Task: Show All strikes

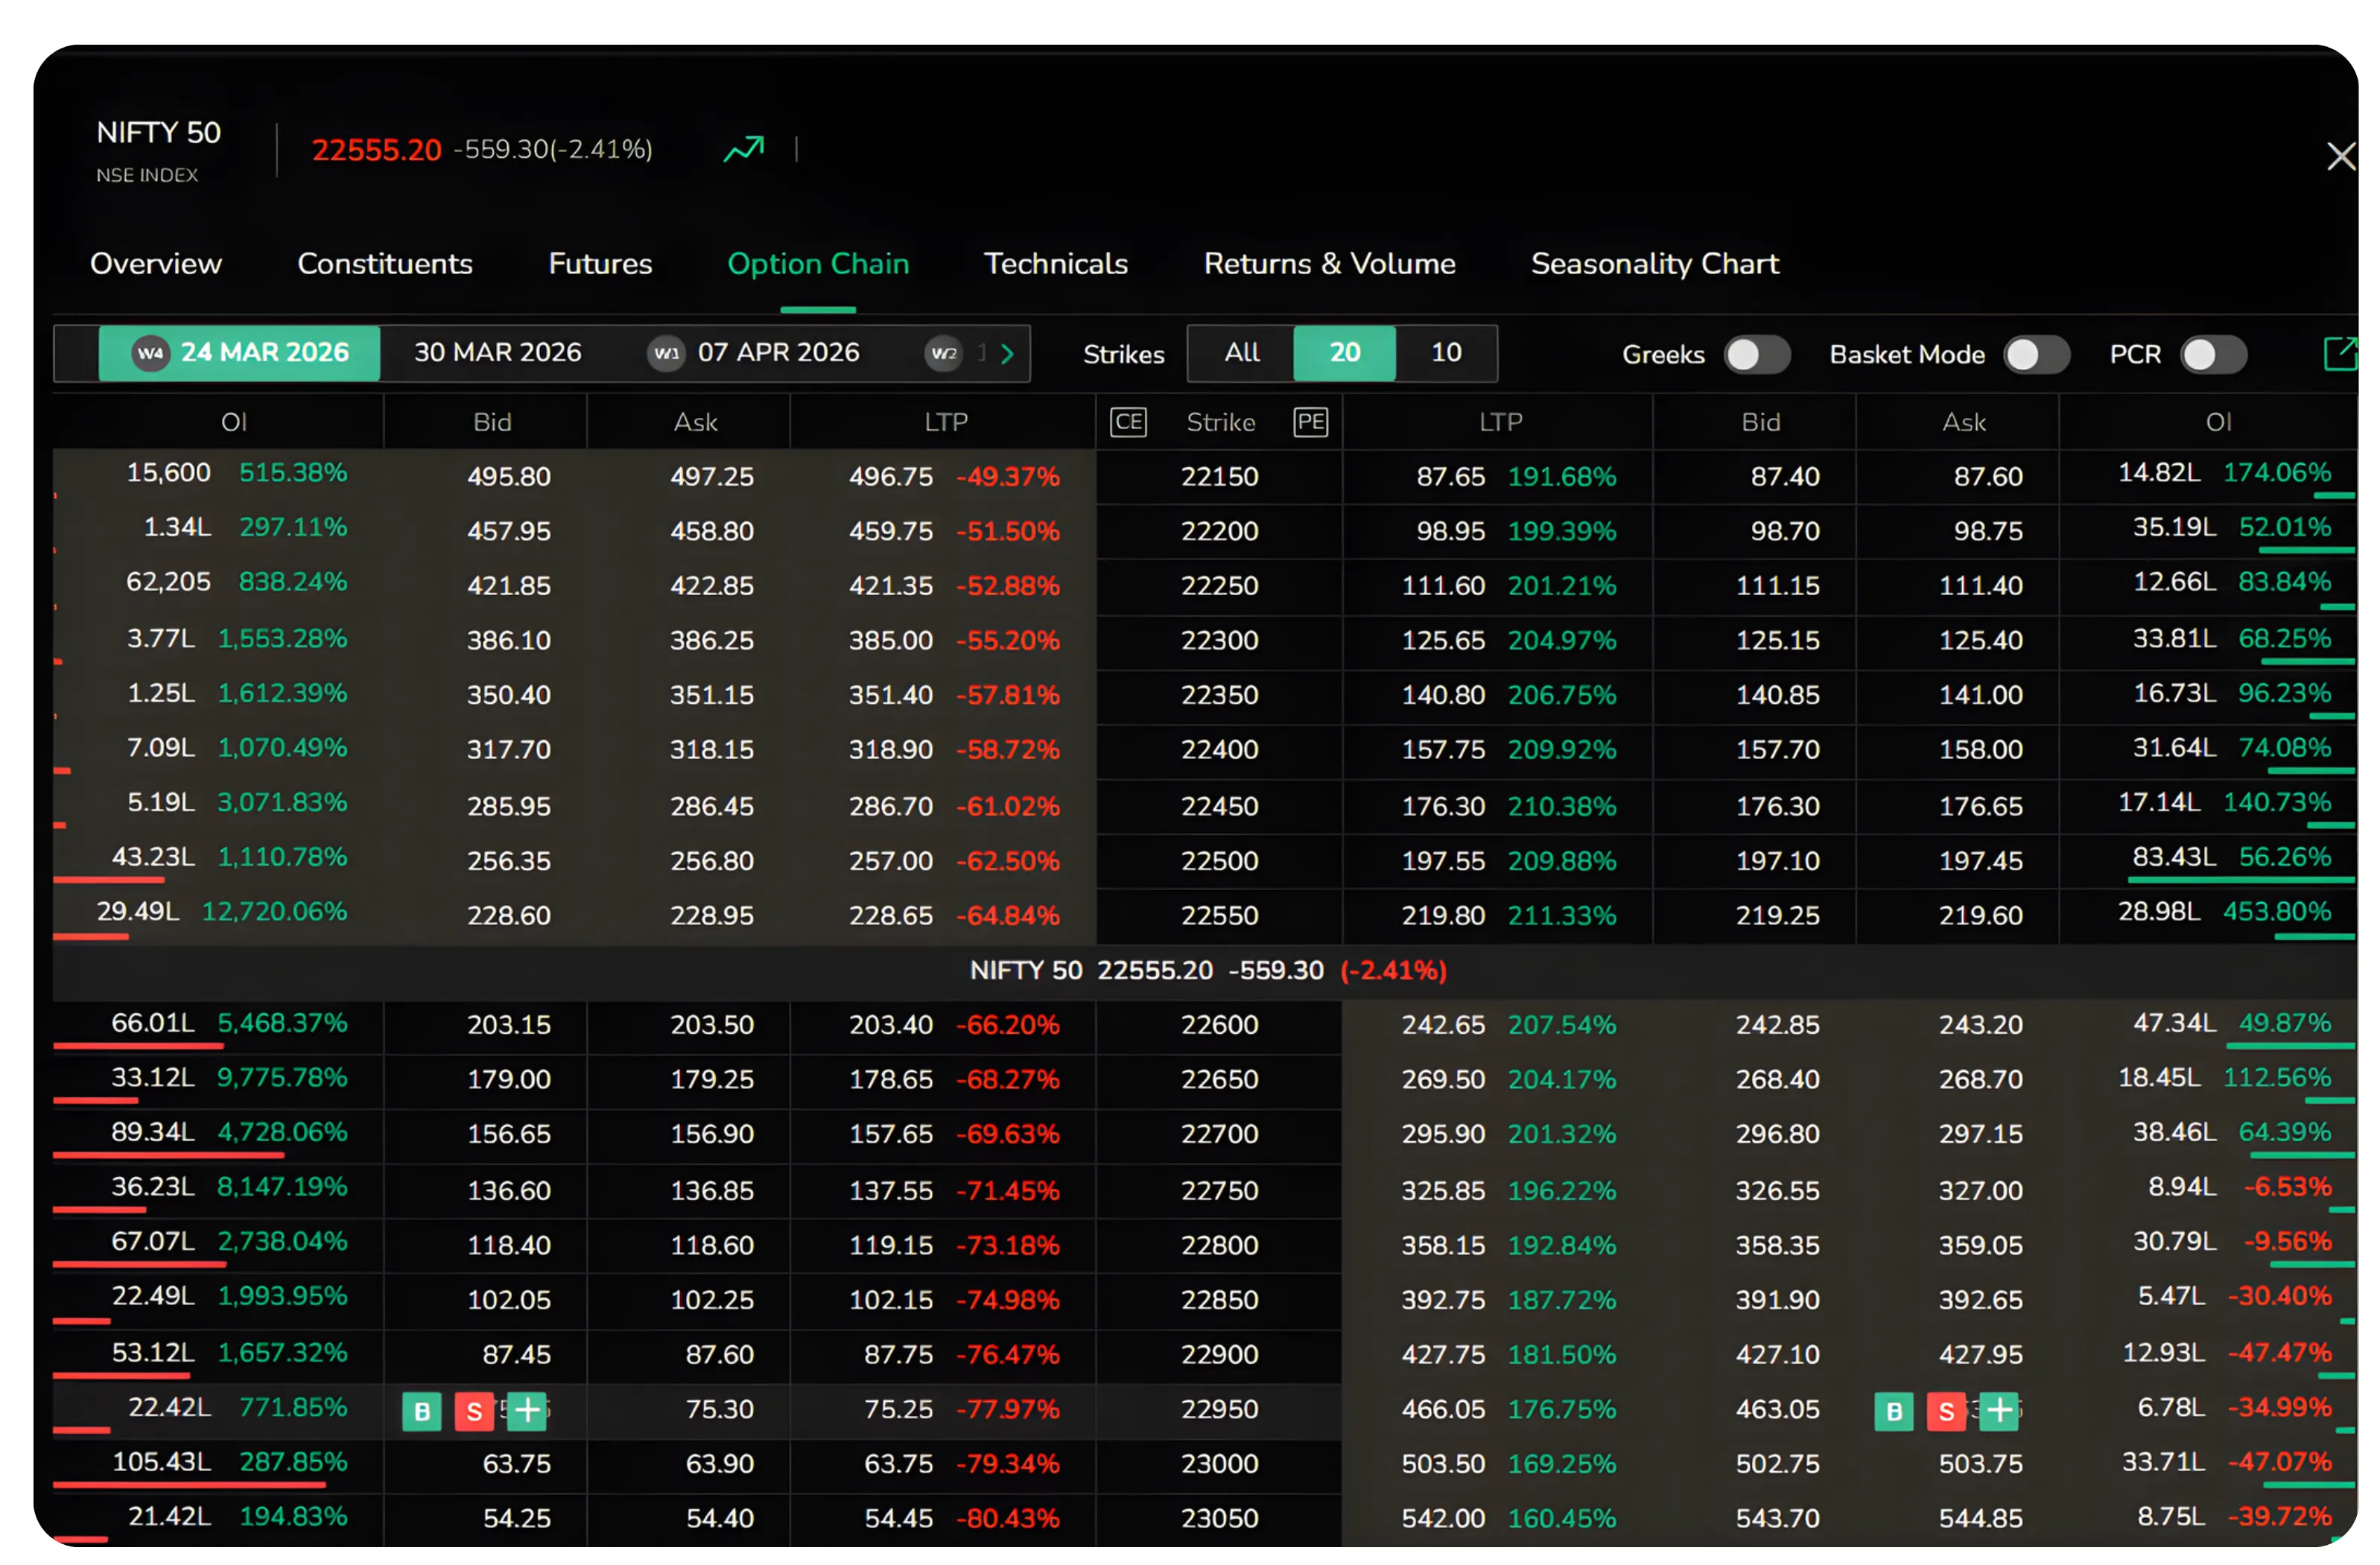Action: pyautogui.click(x=1240, y=353)
